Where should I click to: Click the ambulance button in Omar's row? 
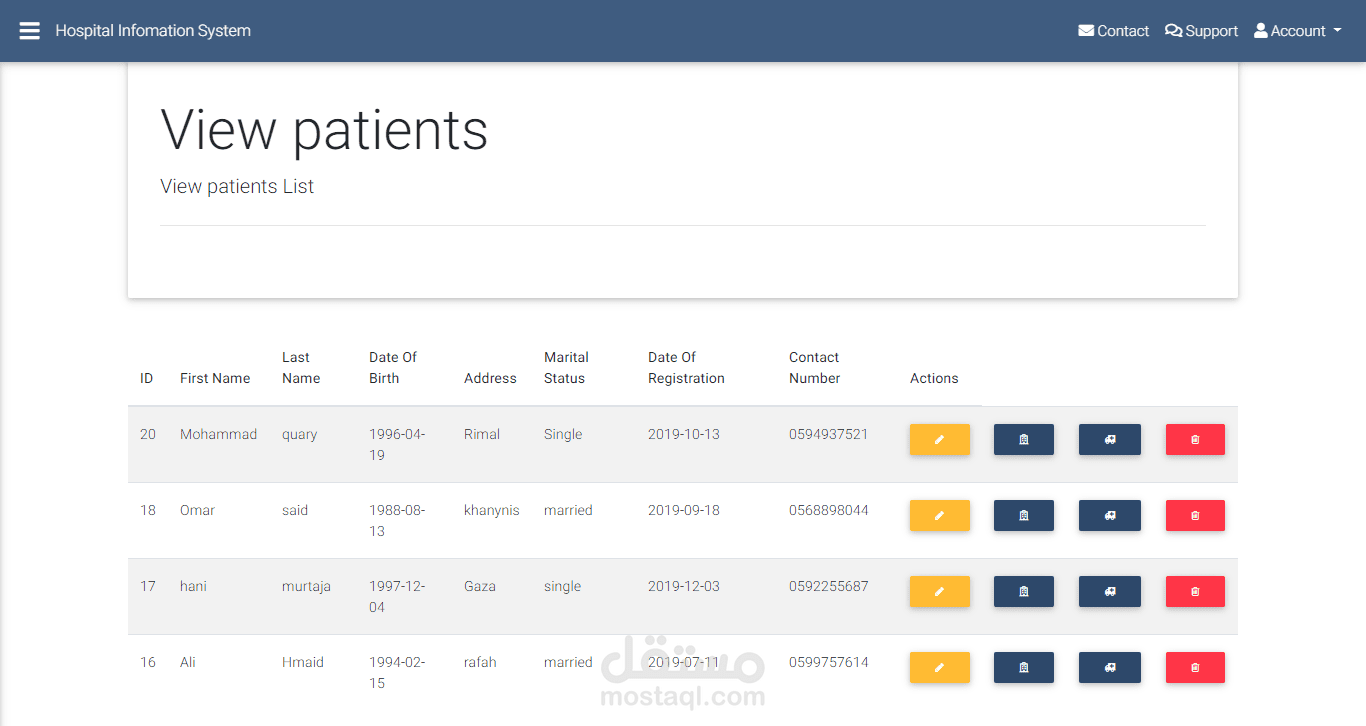[1109, 516]
